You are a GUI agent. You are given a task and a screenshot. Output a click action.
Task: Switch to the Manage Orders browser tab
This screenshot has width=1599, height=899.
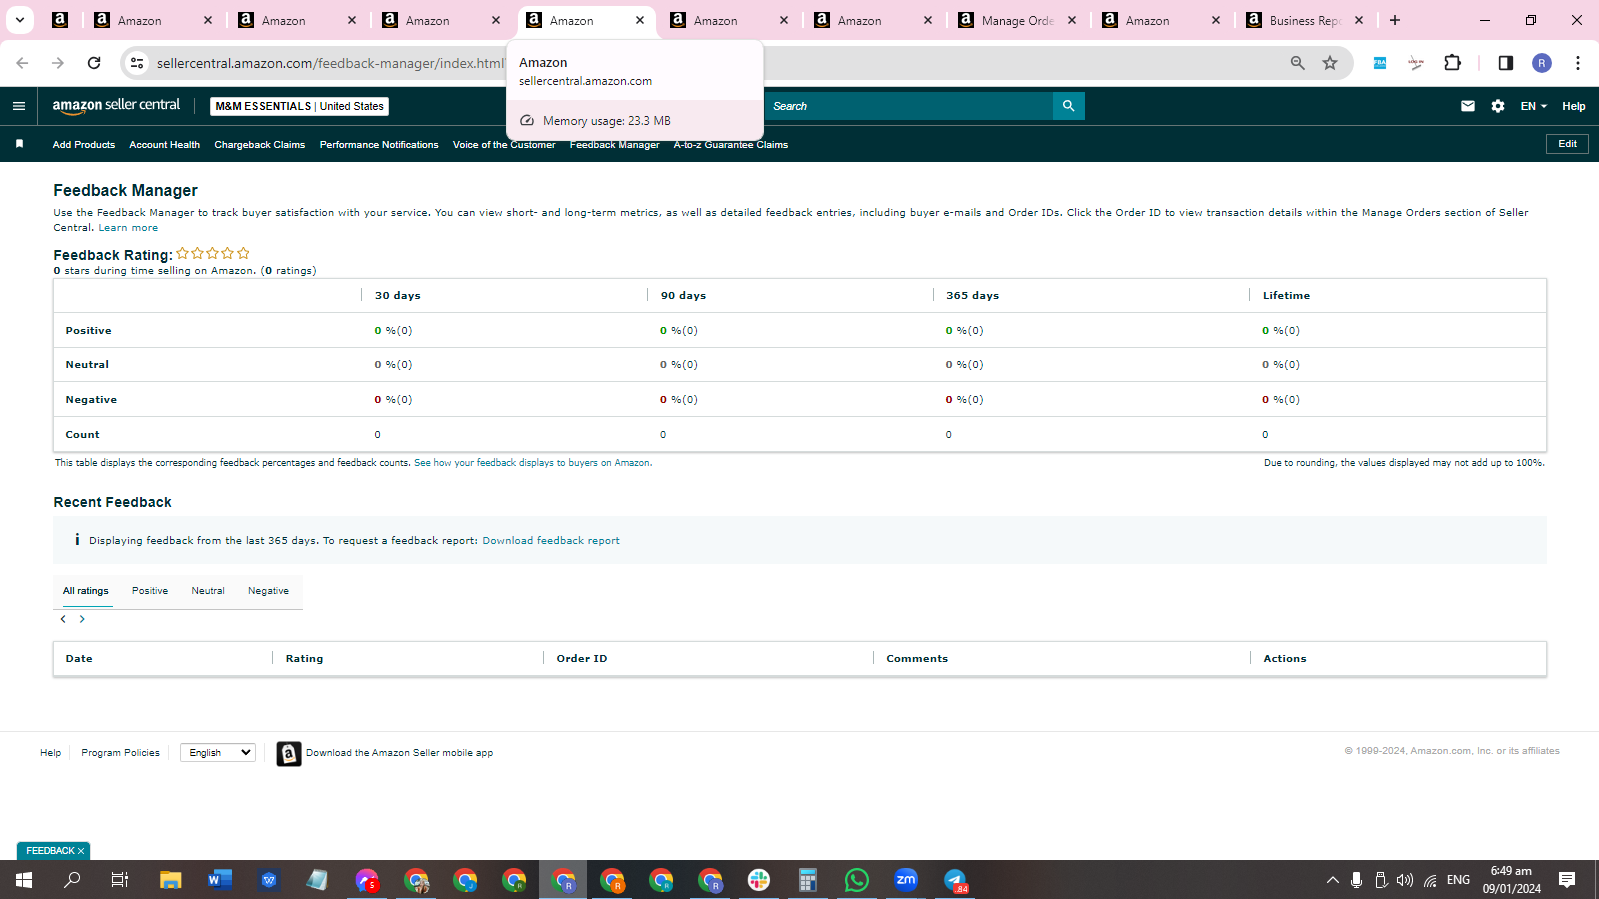coord(1016,20)
